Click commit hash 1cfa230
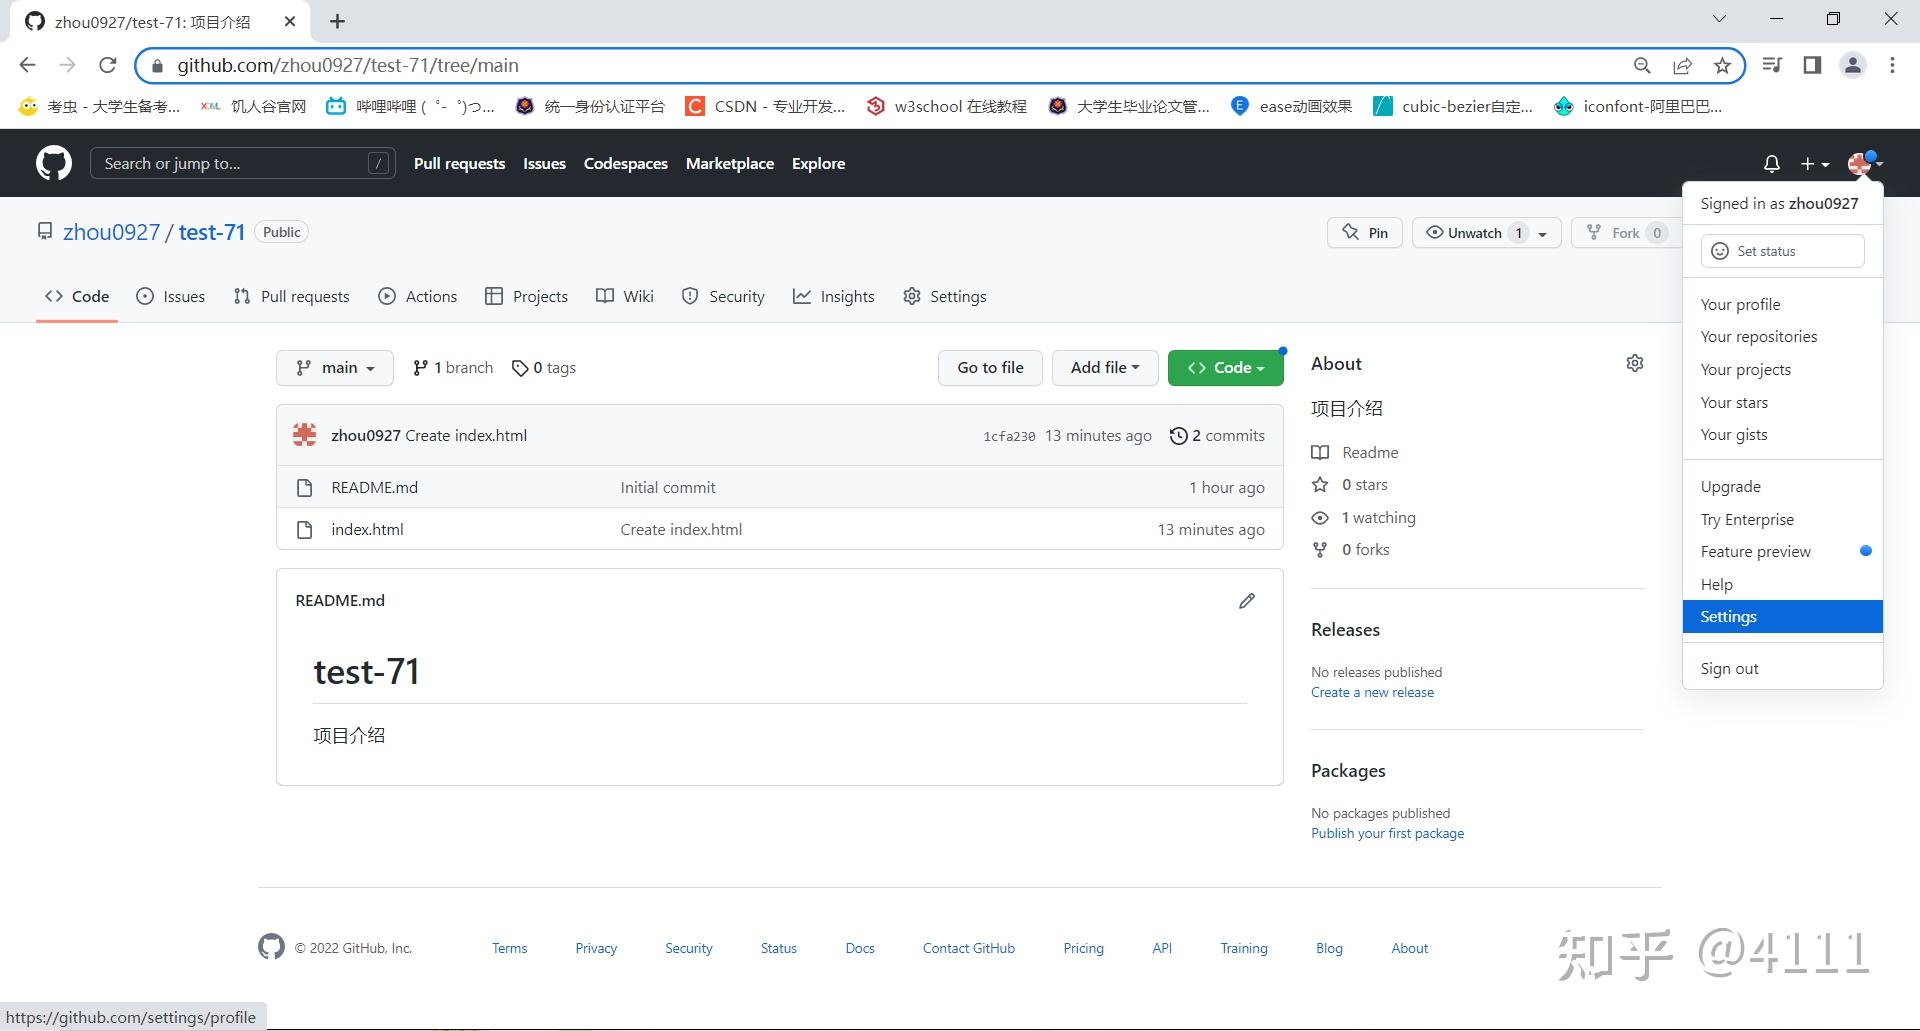This screenshot has height=1031, width=1920. (x=1009, y=436)
